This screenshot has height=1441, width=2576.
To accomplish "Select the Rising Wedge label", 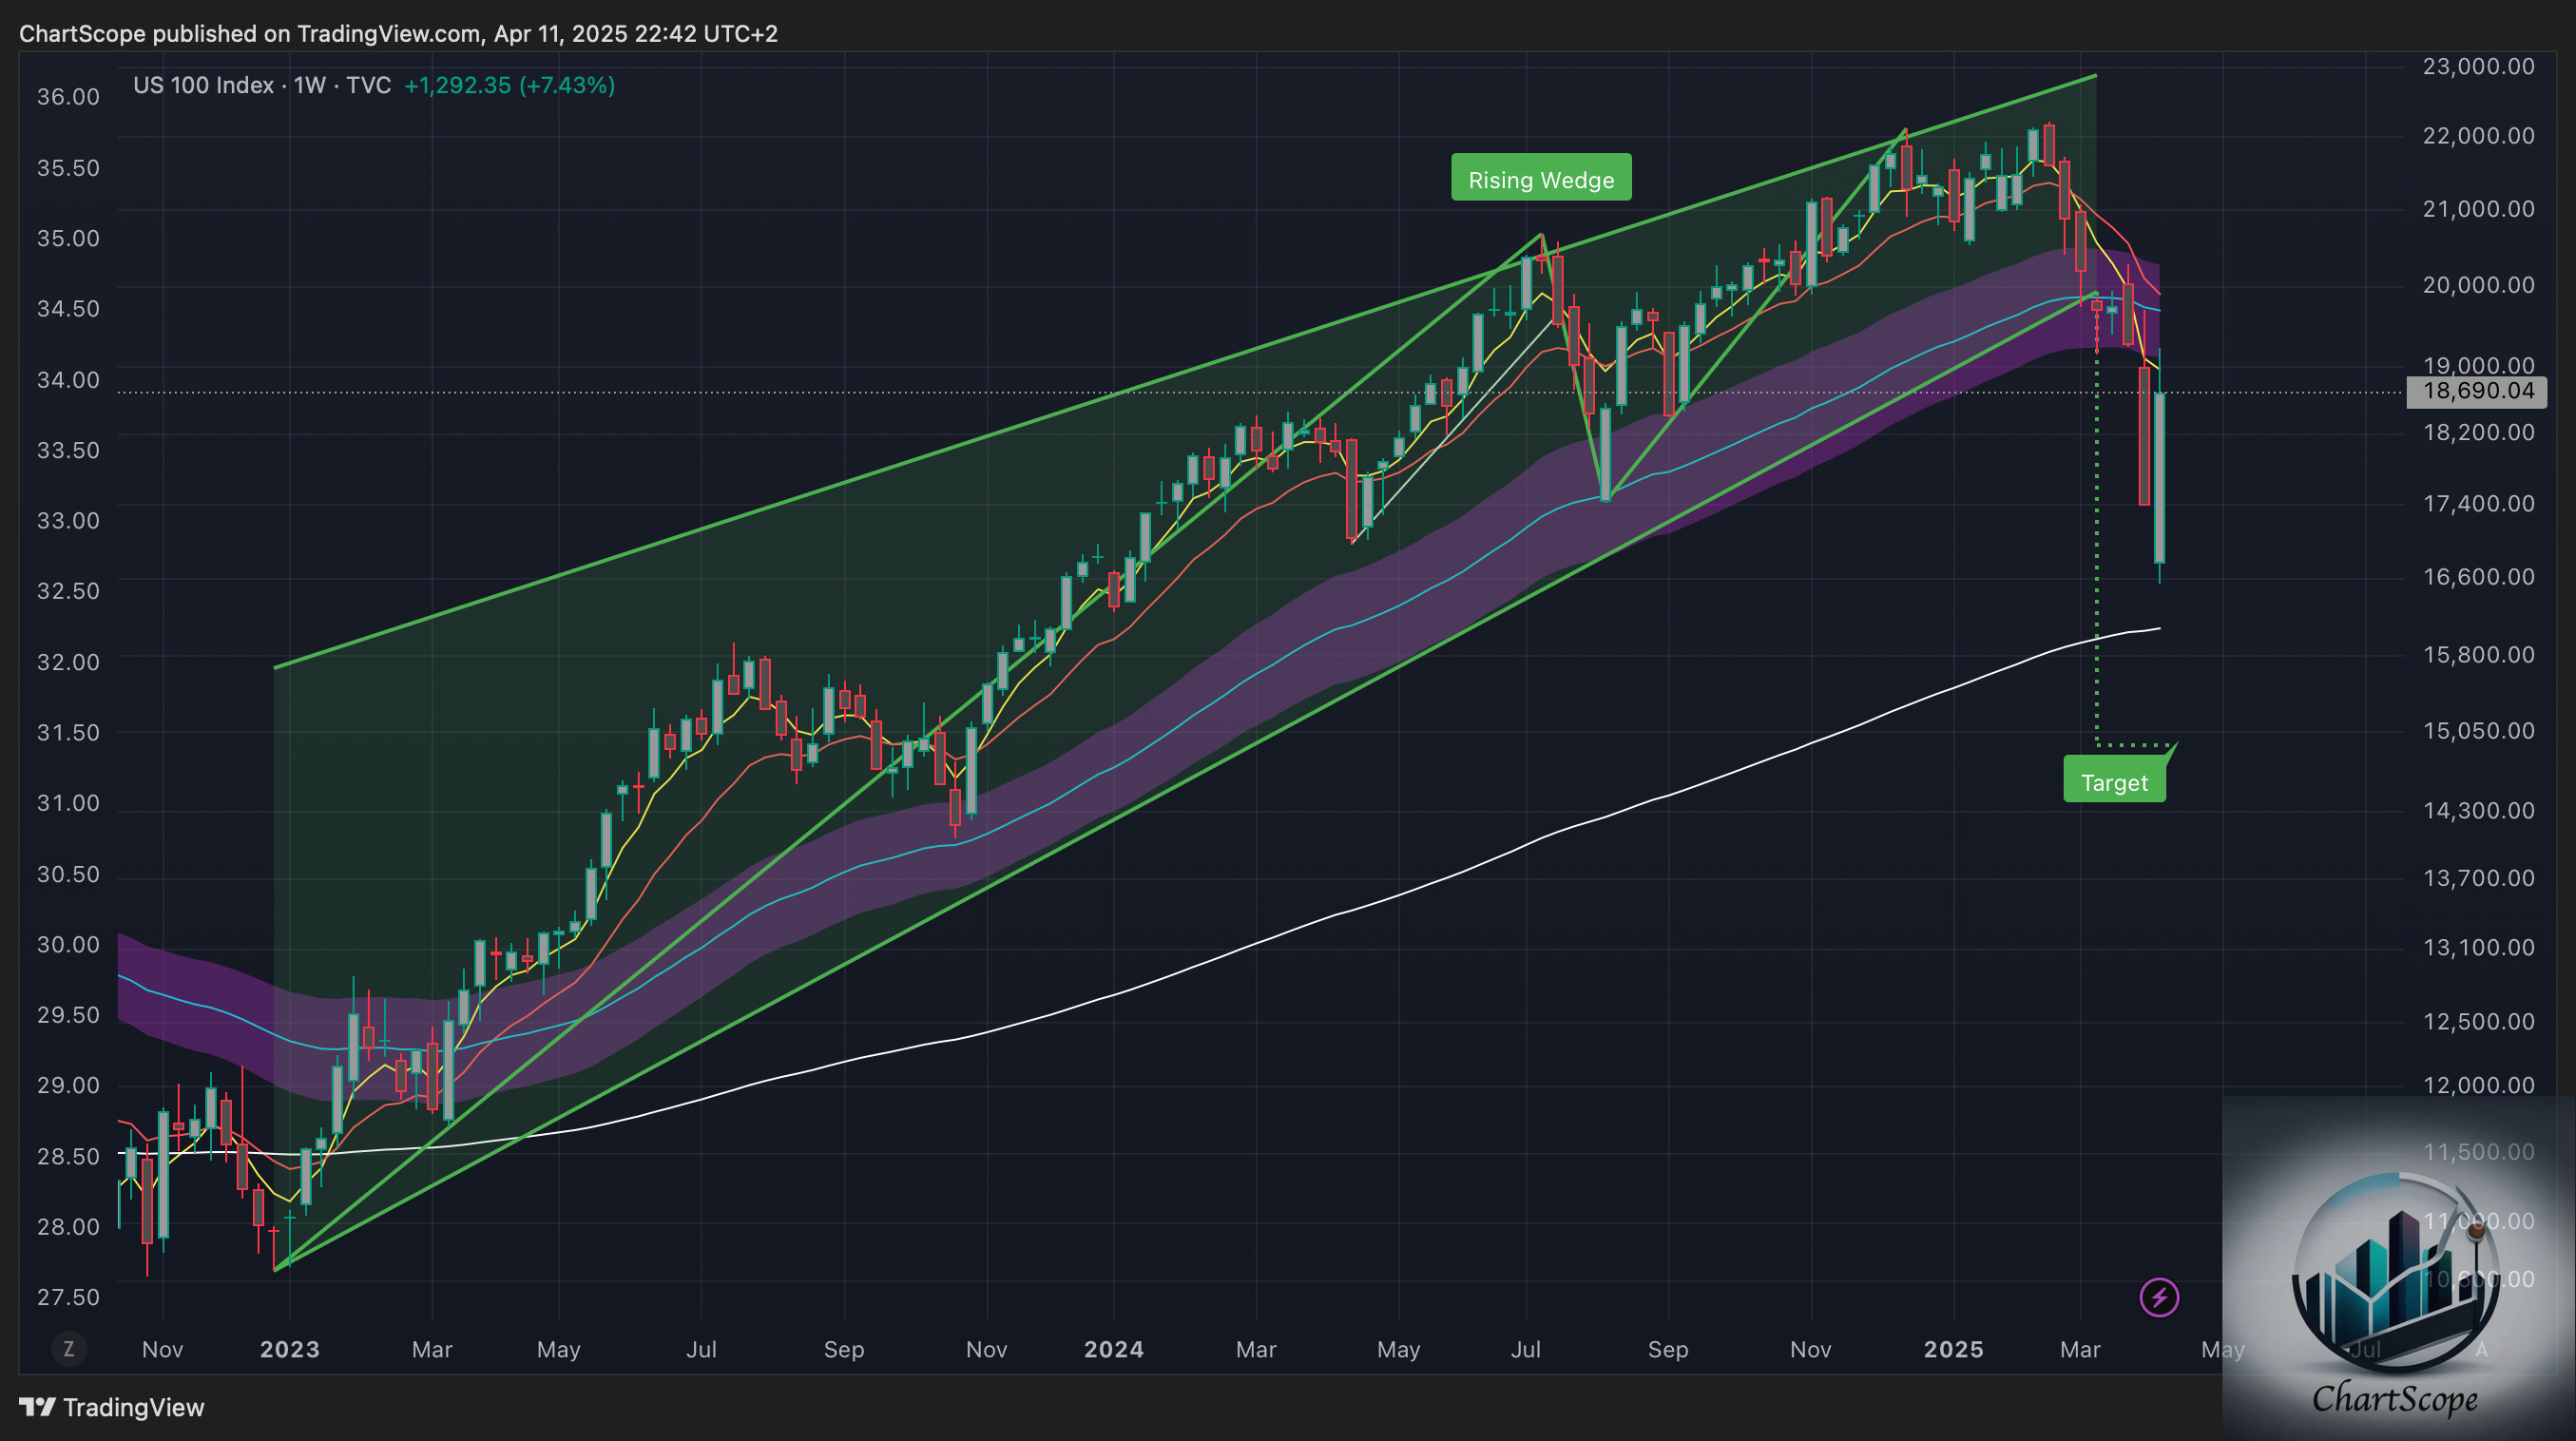I will tap(1540, 179).
